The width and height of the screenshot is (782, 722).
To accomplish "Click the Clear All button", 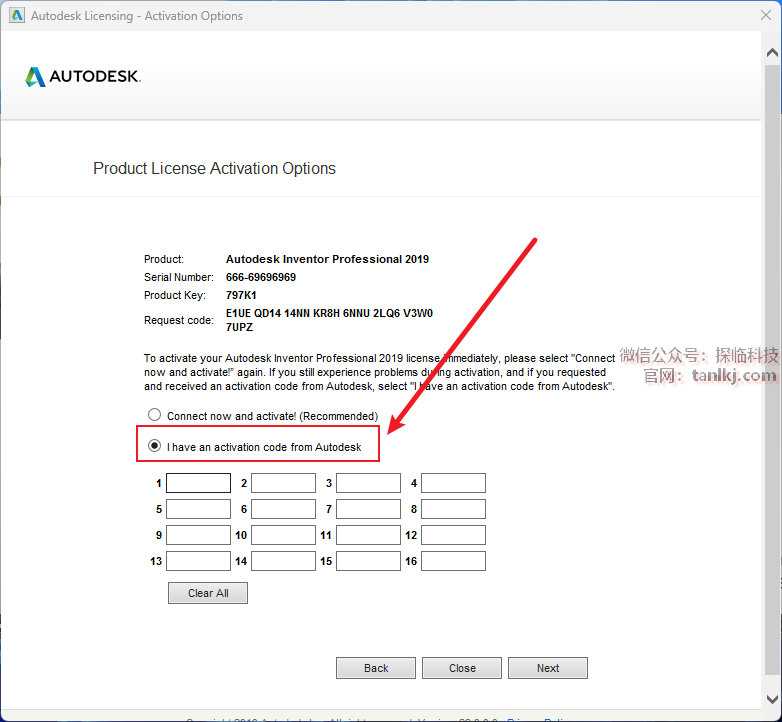I will [x=208, y=593].
